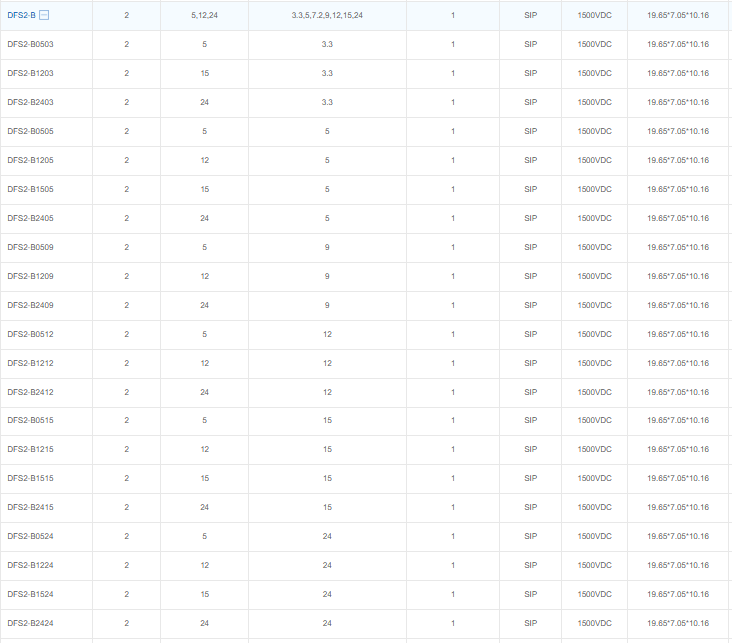Screen dimensions: 732x643
Task: Click output voltage 5 in DFS2-B1505 row
Action: point(327,189)
